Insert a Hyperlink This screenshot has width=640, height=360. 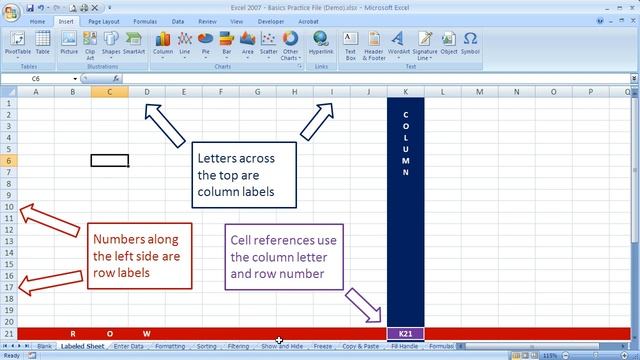pos(321,43)
